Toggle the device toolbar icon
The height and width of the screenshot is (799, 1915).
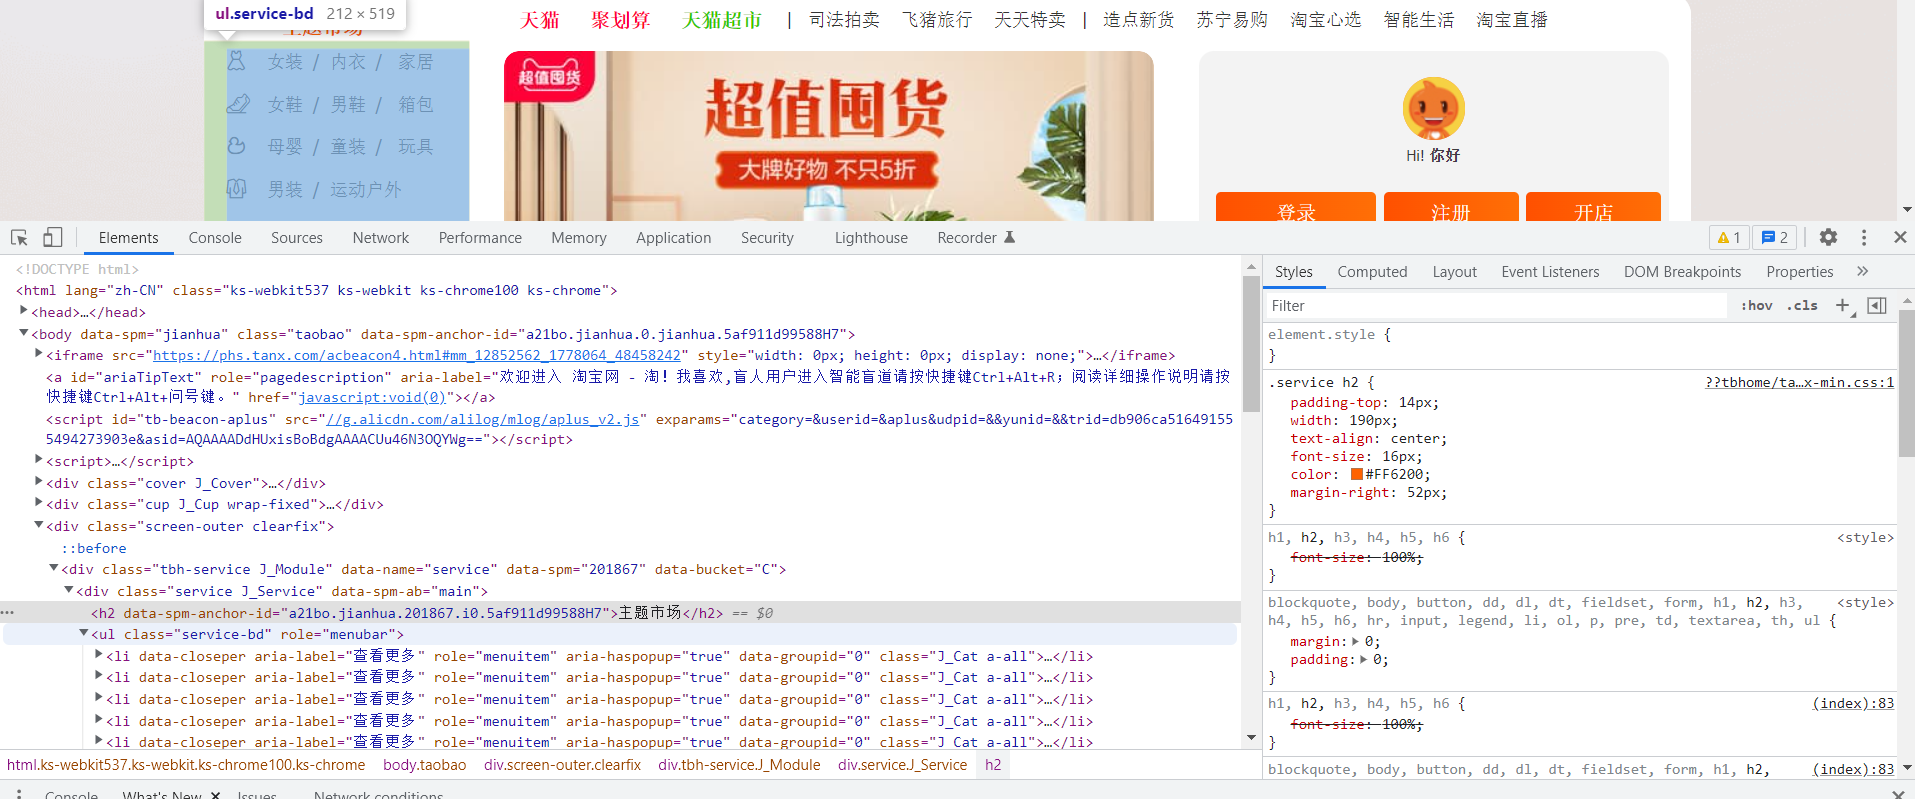pos(52,237)
